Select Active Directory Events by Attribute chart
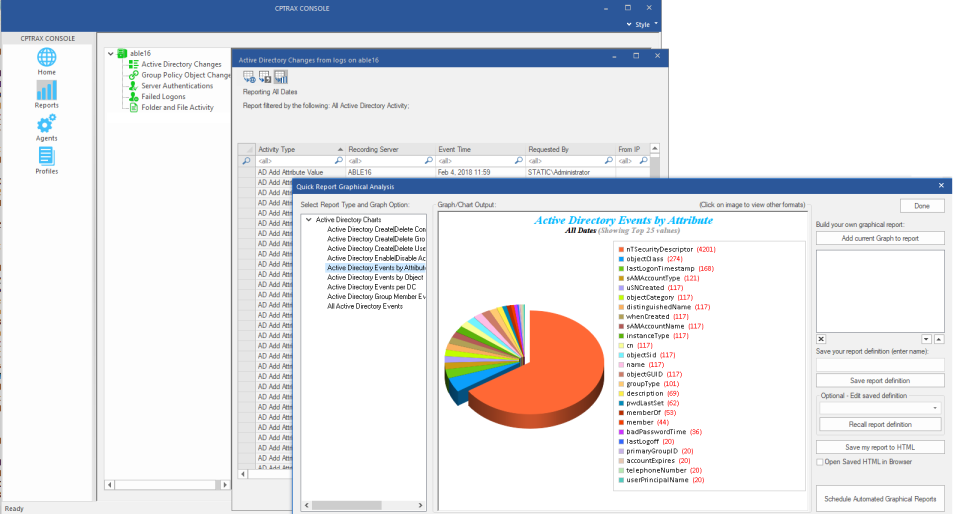Screen dimensions: 960x514 click(x=376, y=268)
